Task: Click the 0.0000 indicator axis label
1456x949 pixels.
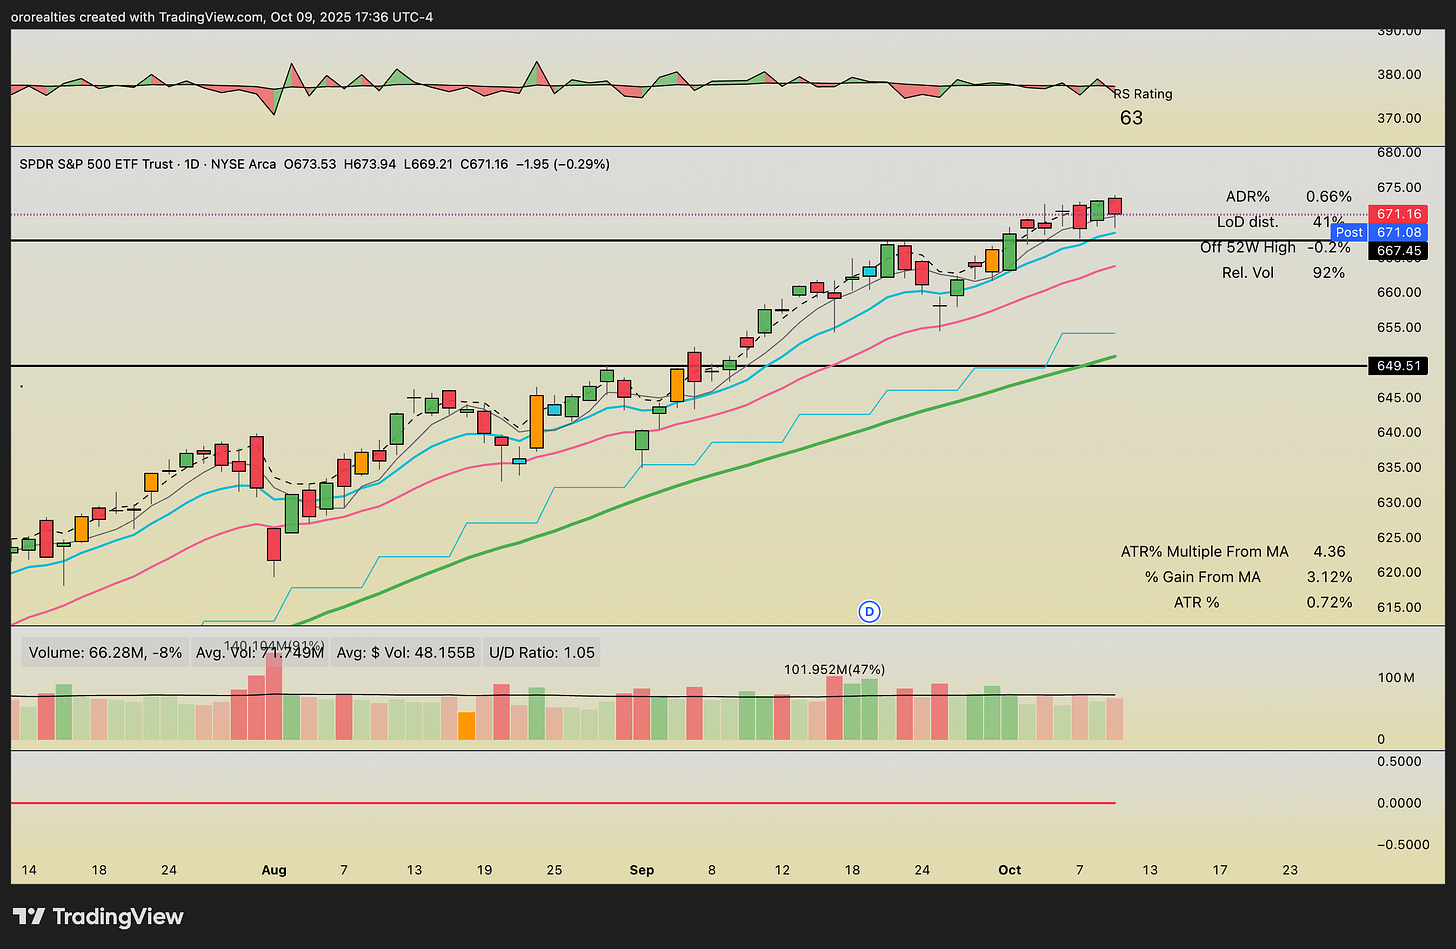Action: [x=1399, y=802]
